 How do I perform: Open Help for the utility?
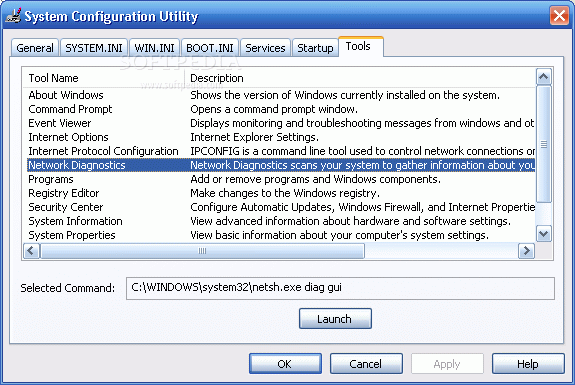point(528,364)
